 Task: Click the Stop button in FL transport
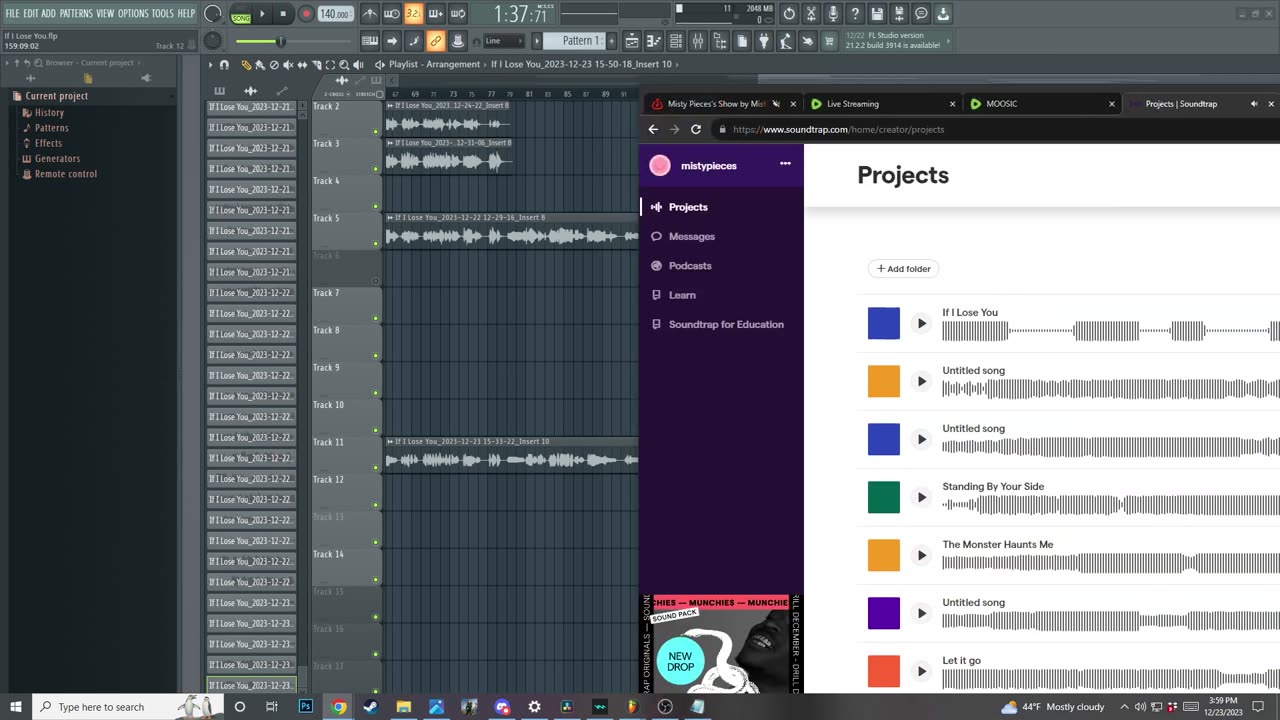pyautogui.click(x=283, y=14)
